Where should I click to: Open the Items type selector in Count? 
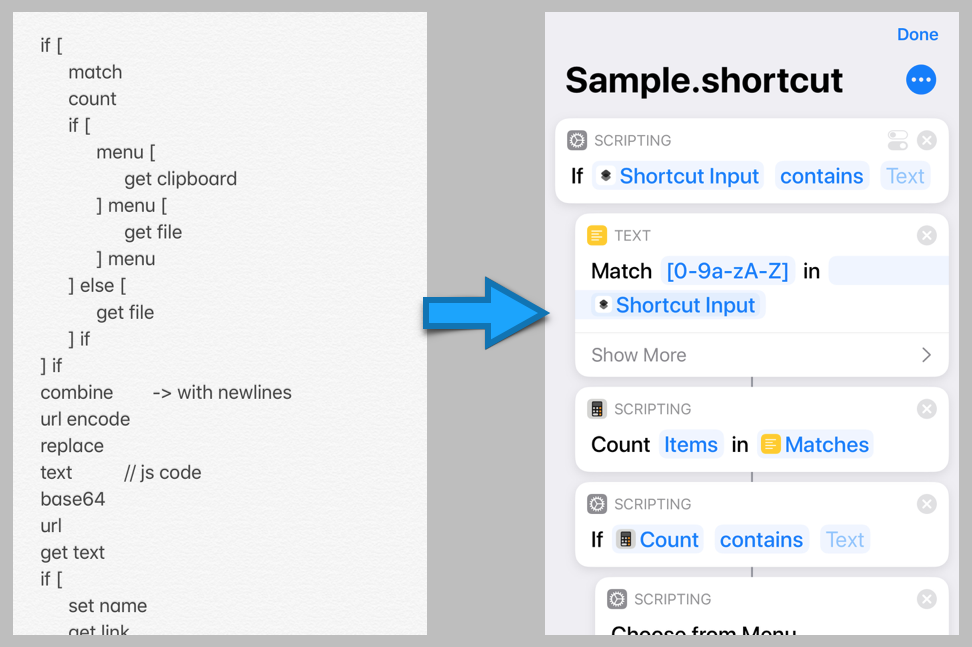pyautogui.click(x=691, y=445)
